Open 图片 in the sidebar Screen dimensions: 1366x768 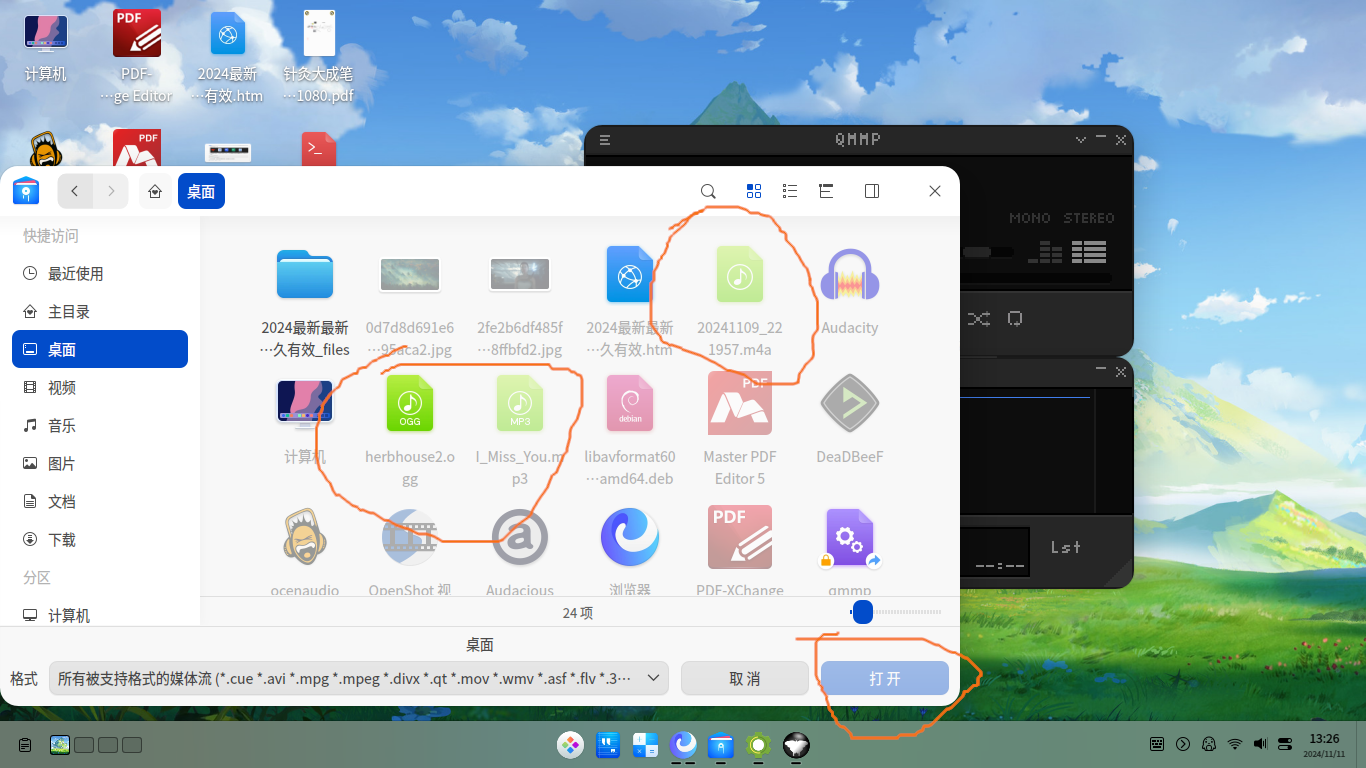100,464
